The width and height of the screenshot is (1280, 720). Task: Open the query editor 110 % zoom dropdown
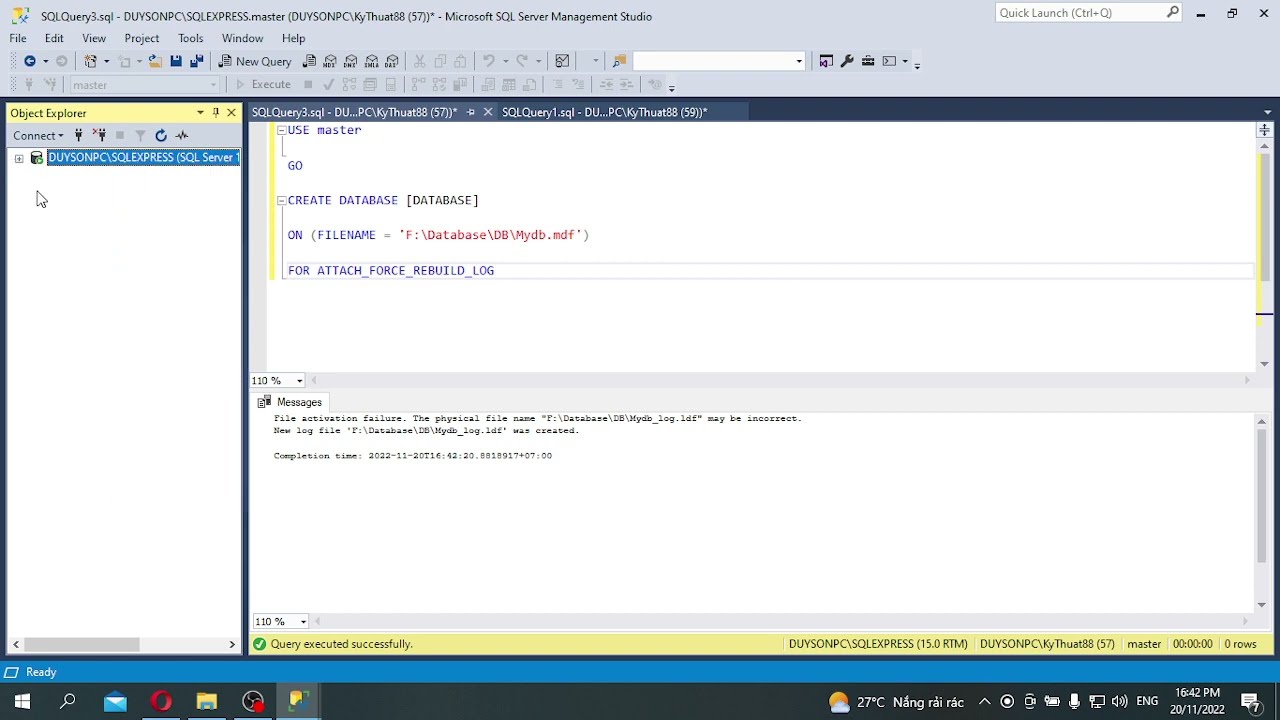click(x=299, y=381)
